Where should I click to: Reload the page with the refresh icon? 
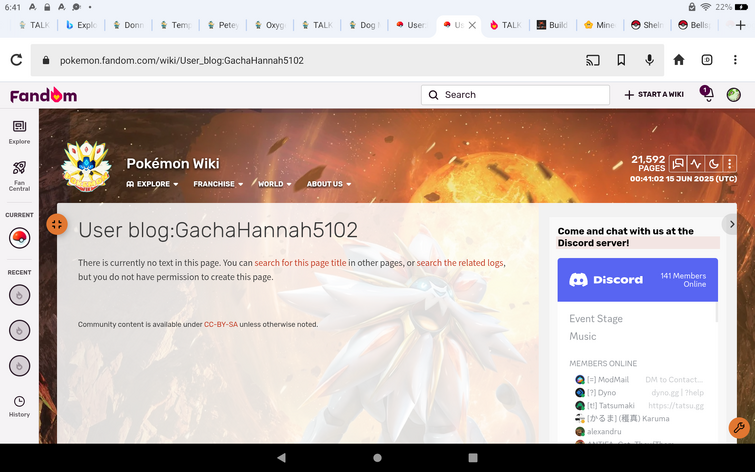[16, 60]
